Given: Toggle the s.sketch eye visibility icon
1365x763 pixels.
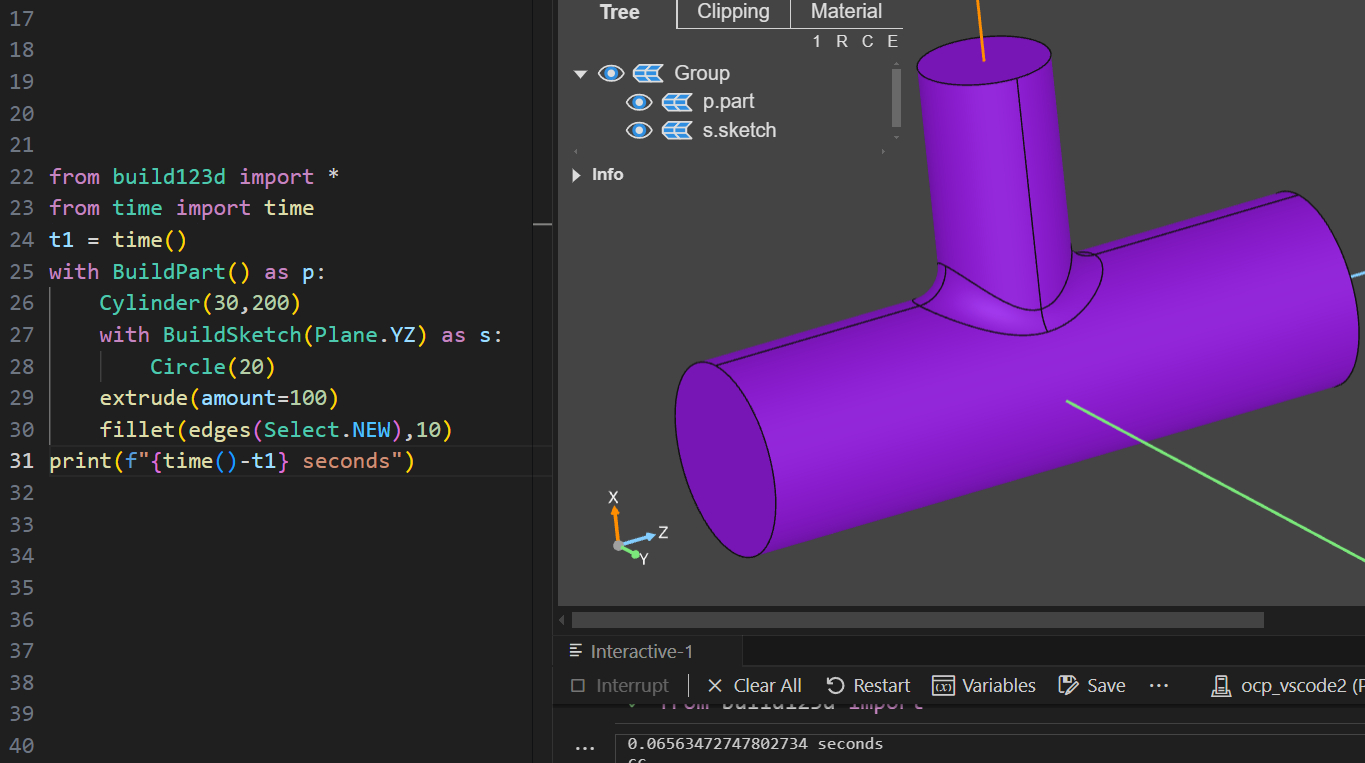Looking at the screenshot, I should tap(639, 131).
